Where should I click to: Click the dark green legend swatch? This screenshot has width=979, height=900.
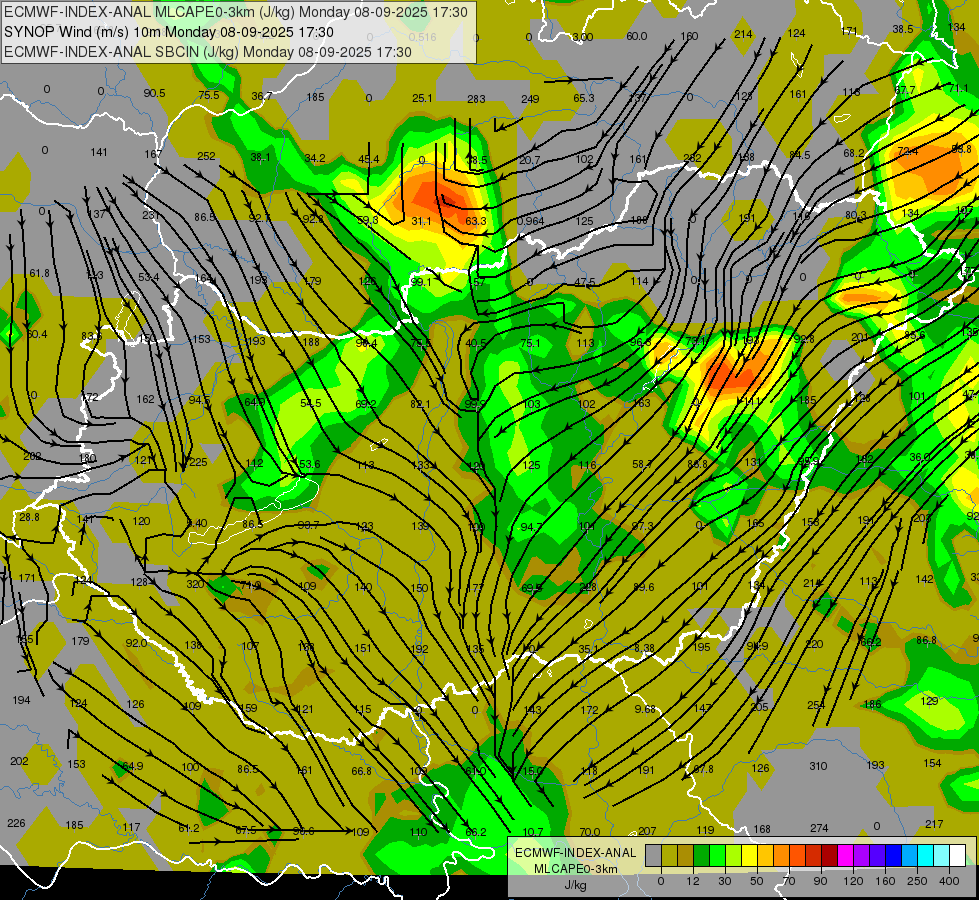click(702, 856)
